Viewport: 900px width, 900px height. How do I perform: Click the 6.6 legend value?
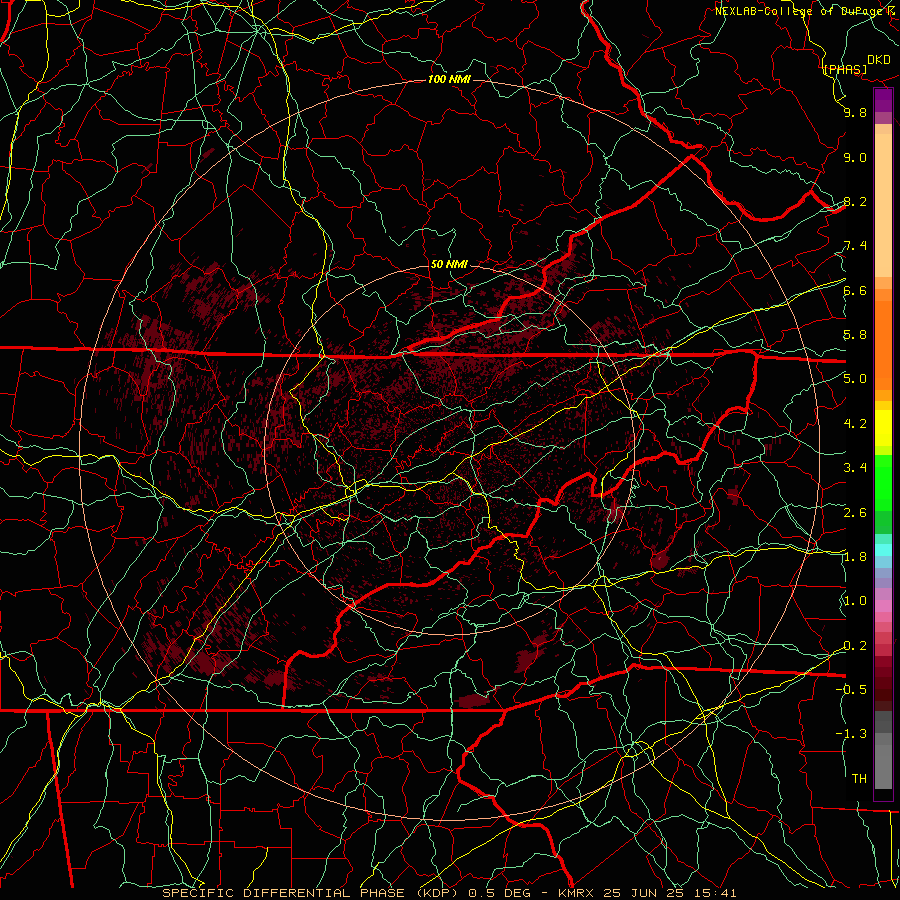[855, 290]
